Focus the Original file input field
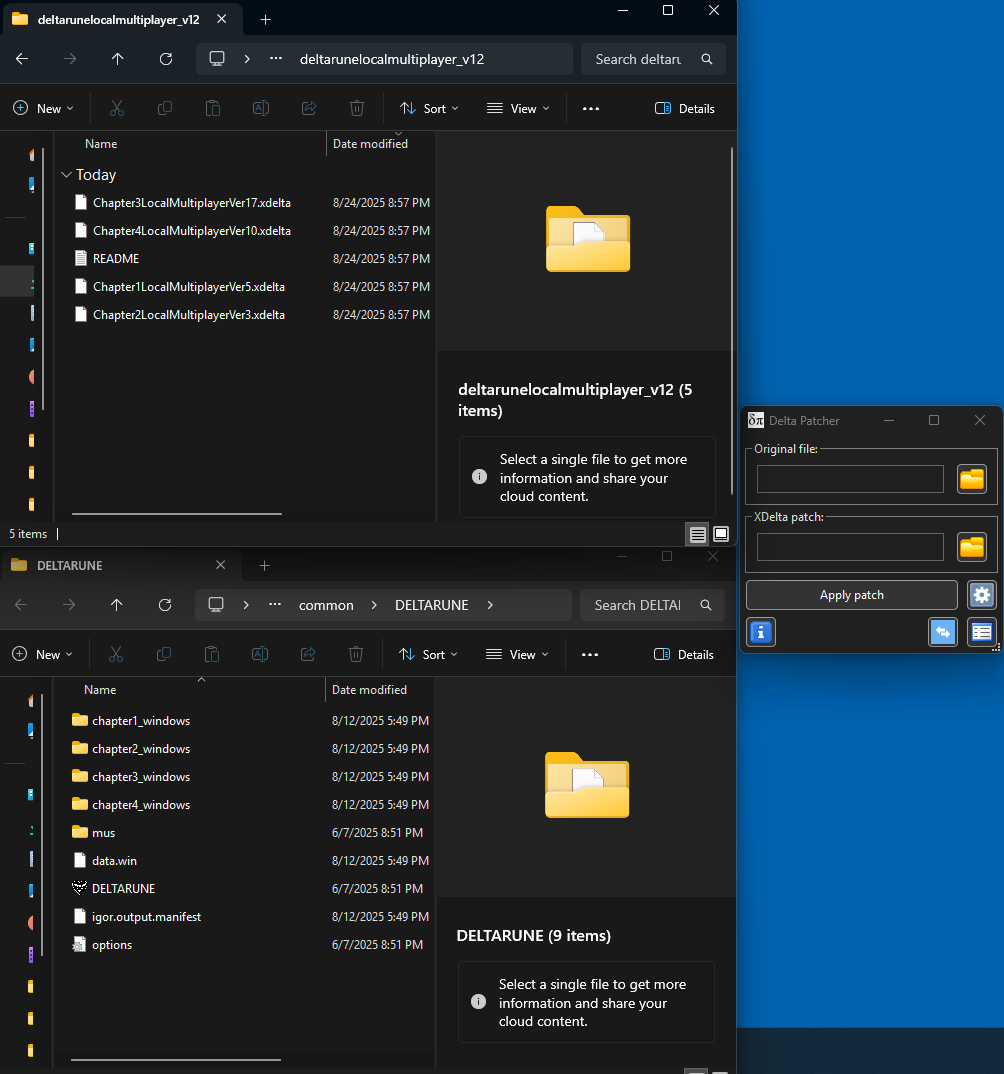Image resolution: width=1004 pixels, height=1074 pixels. tap(850, 479)
